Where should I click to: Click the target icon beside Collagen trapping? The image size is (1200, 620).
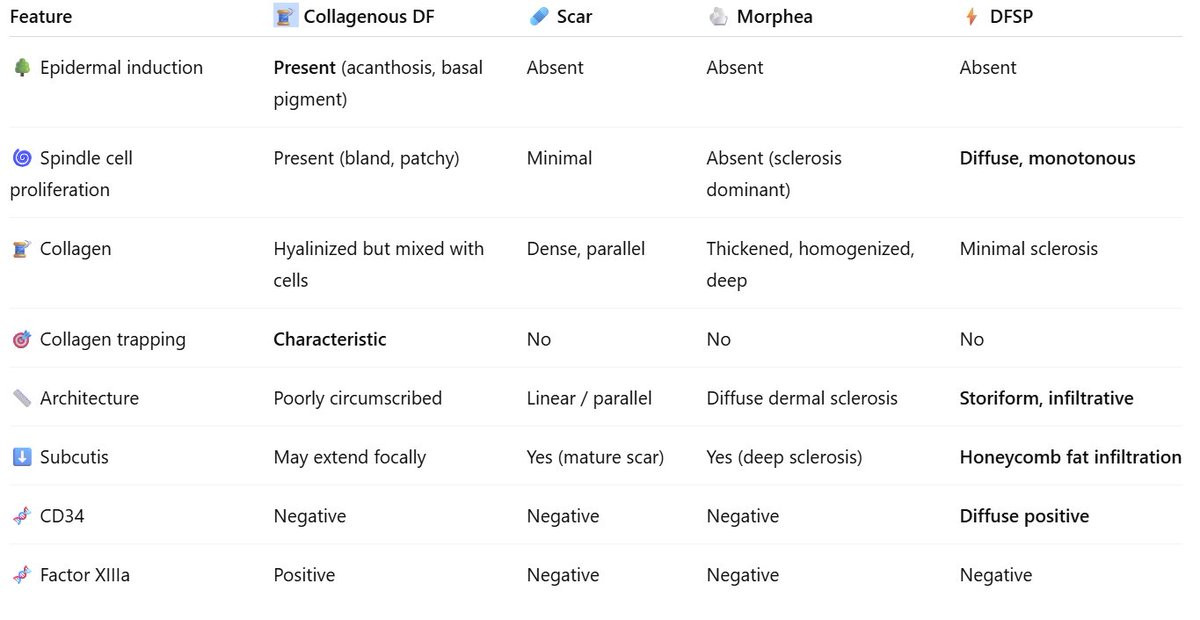22,340
